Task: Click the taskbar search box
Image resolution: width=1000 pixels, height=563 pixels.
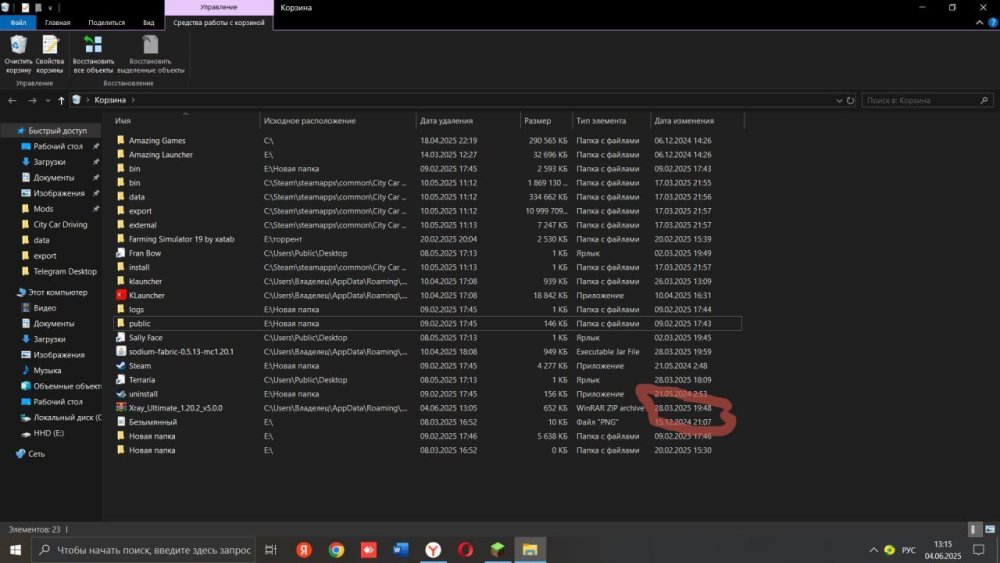Action: pyautogui.click(x=142, y=550)
